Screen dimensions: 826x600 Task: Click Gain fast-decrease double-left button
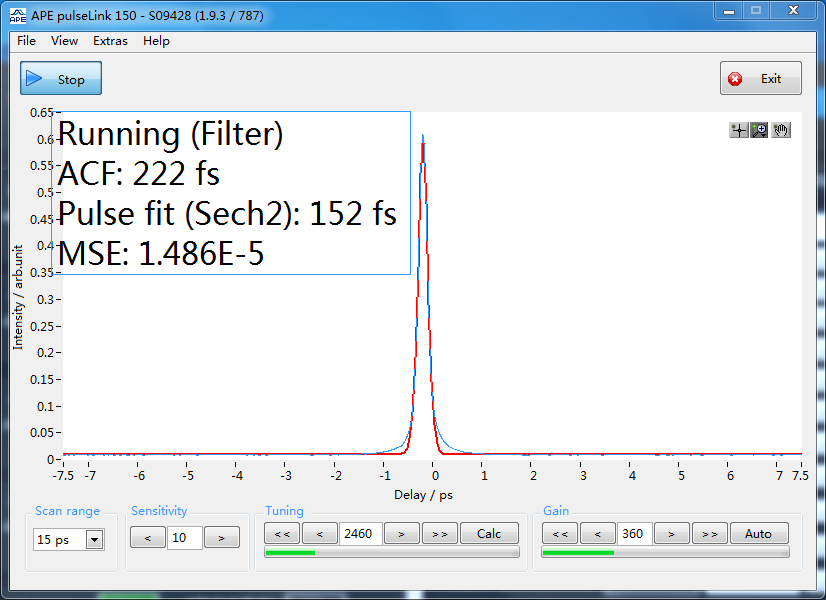(560, 534)
